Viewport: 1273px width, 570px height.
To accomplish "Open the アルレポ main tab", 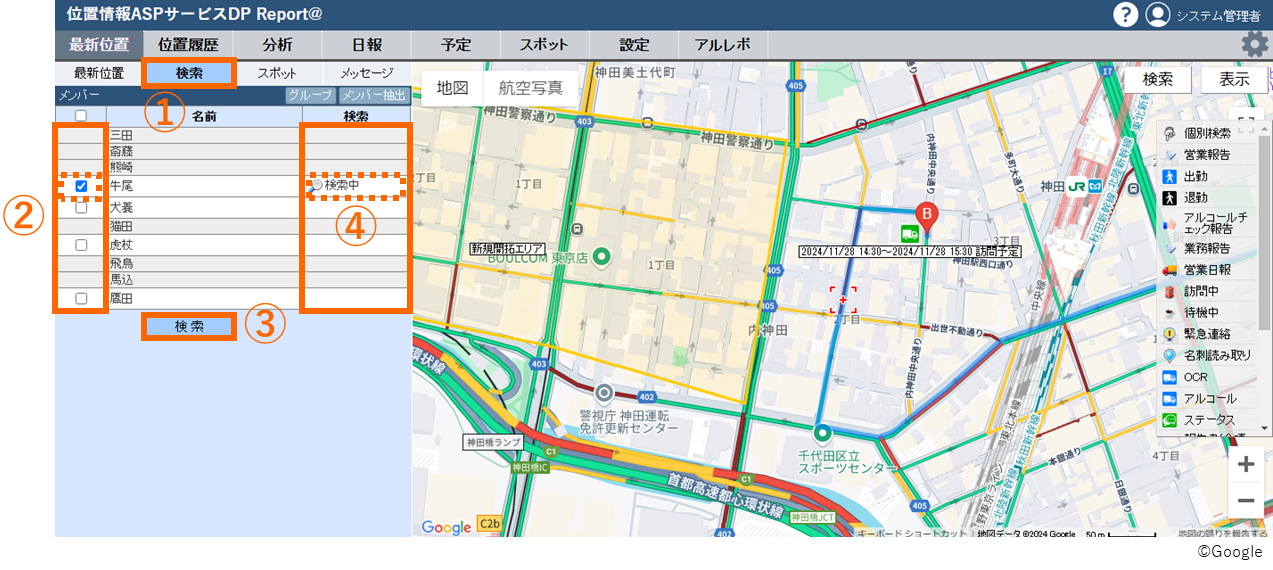I will click(723, 45).
